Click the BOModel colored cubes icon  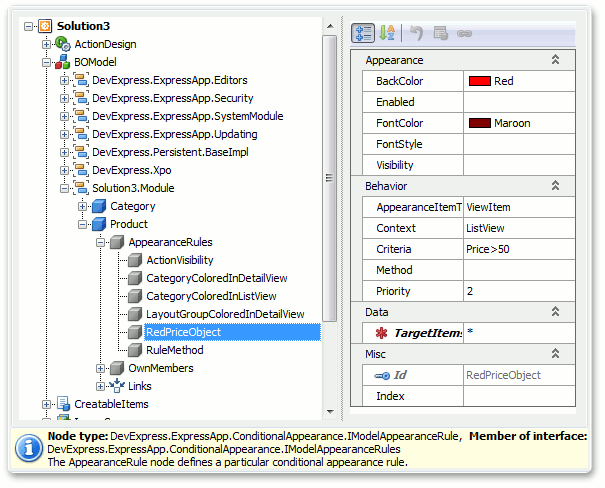click(63, 62)
